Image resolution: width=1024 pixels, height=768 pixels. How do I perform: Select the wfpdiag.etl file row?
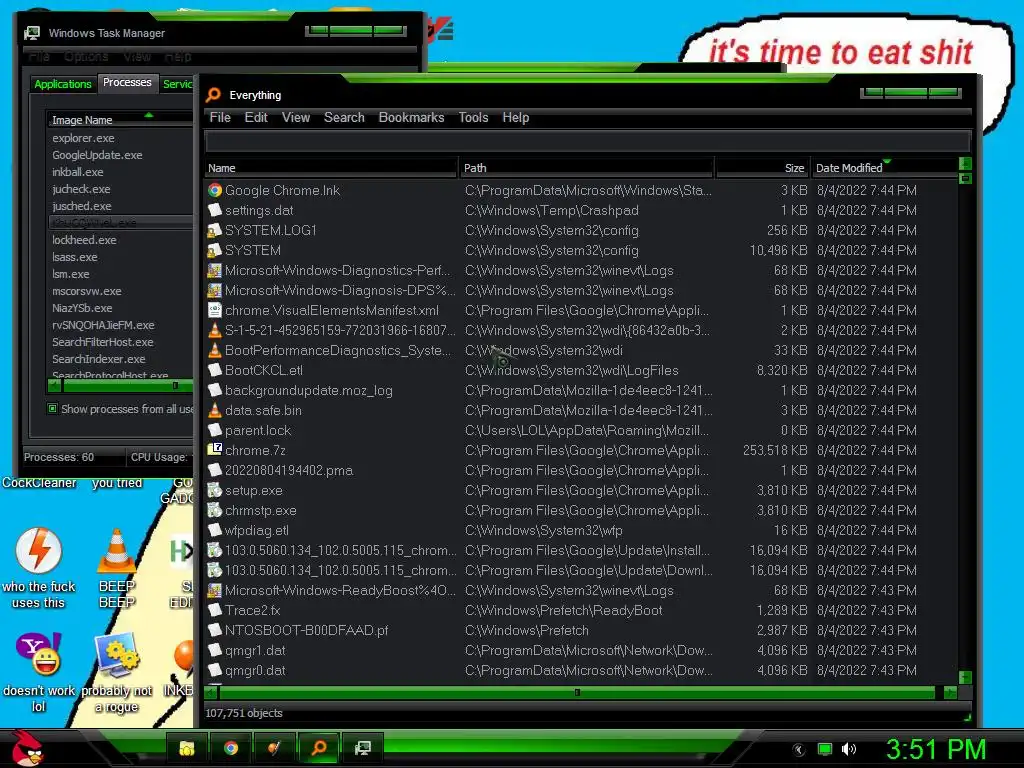[x=581, y=530]
